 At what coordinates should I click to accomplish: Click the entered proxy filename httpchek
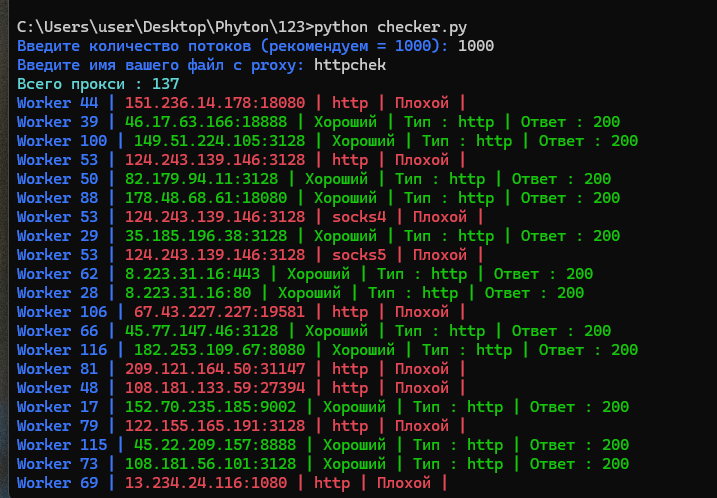click(350, 64)
